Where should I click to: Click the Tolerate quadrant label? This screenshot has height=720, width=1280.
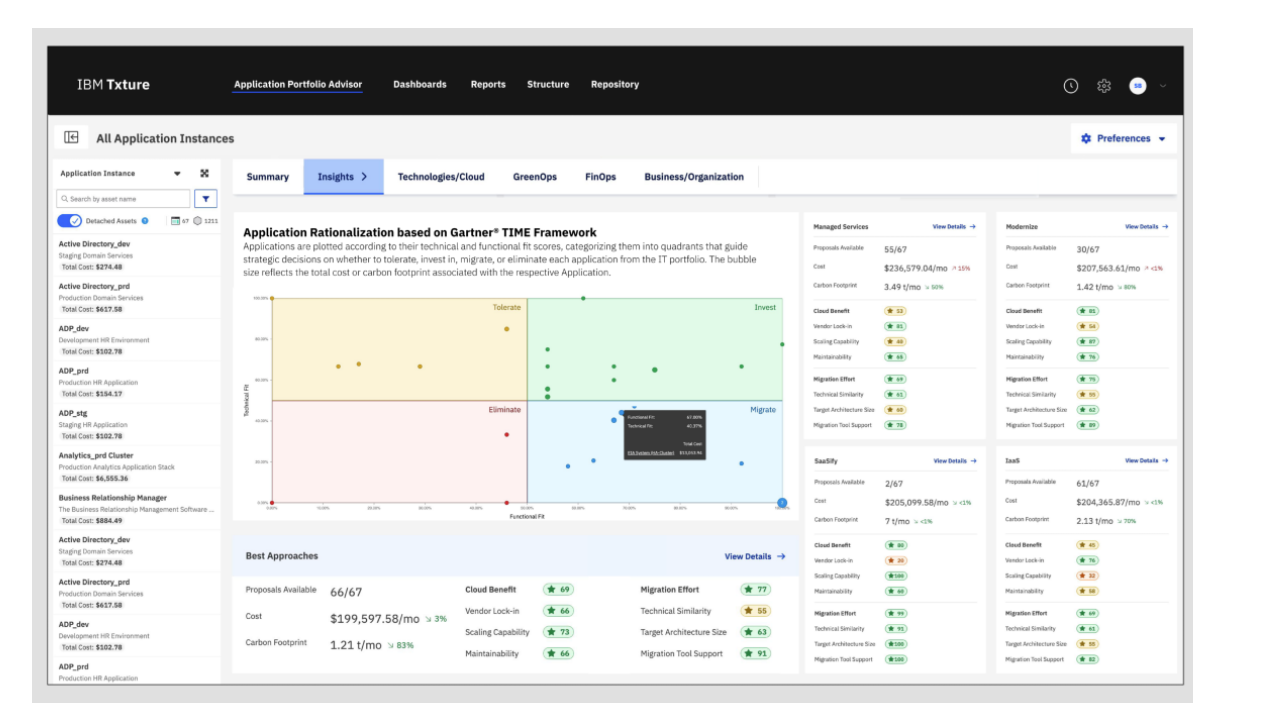pyautogui.click(x=507, y=308)
